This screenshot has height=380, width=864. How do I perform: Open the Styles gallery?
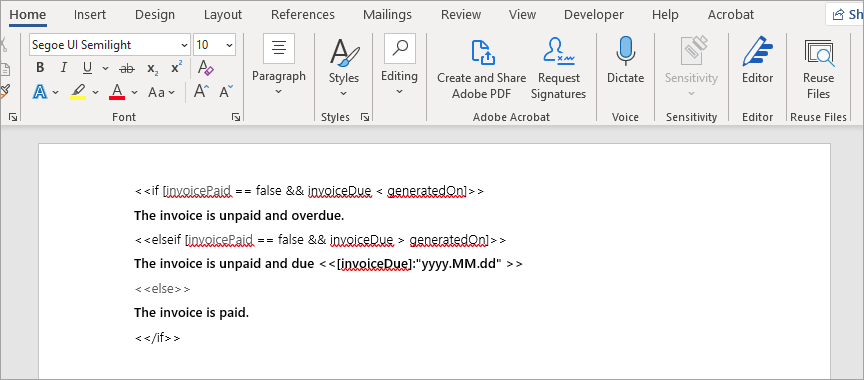click(x=344, y=67)
